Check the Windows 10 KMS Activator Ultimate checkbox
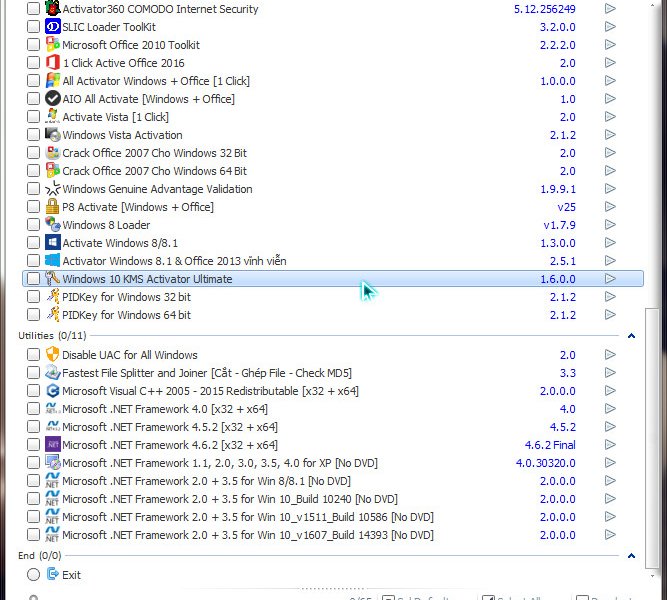 (x=33, y=279)
